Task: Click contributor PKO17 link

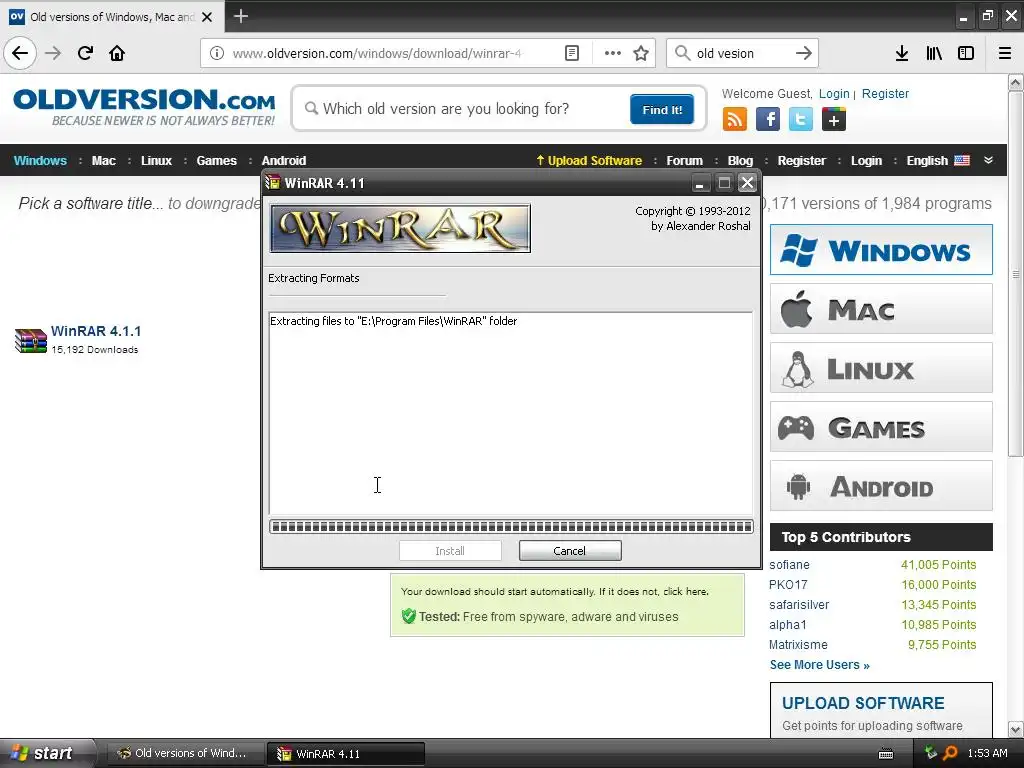Action: (x=788, y=584)
